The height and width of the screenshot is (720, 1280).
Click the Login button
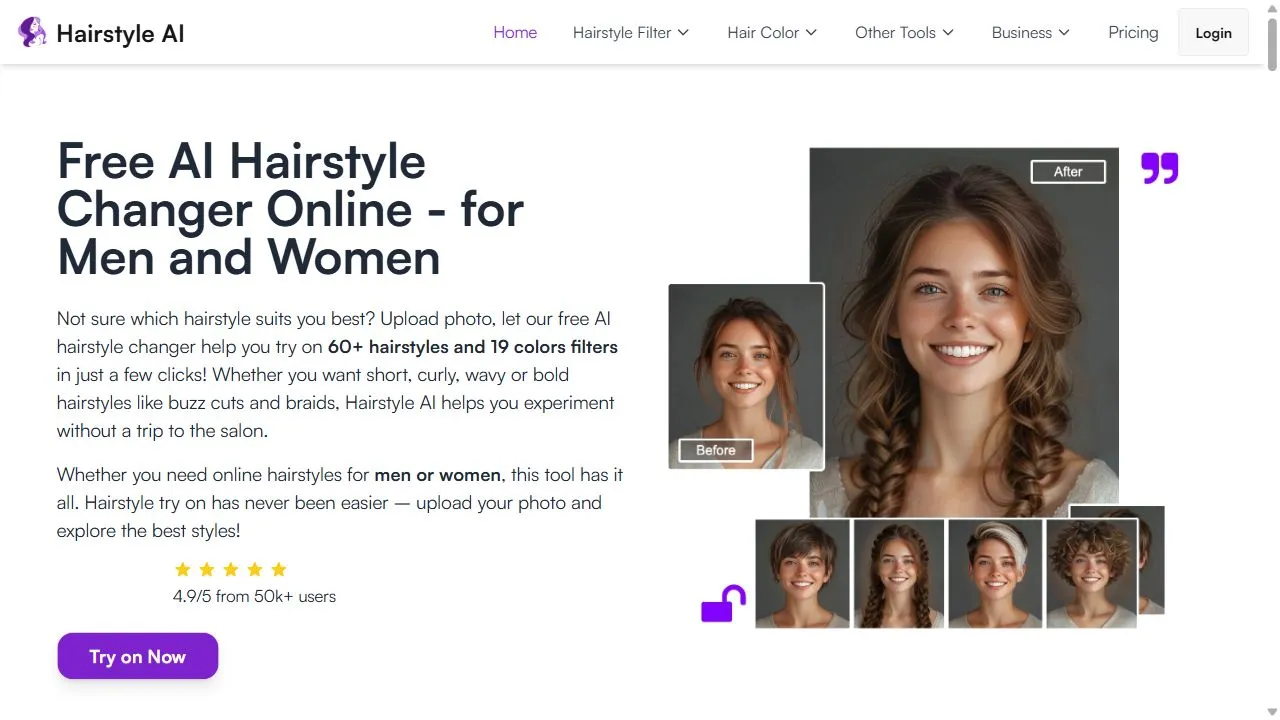coord(1213,33)
